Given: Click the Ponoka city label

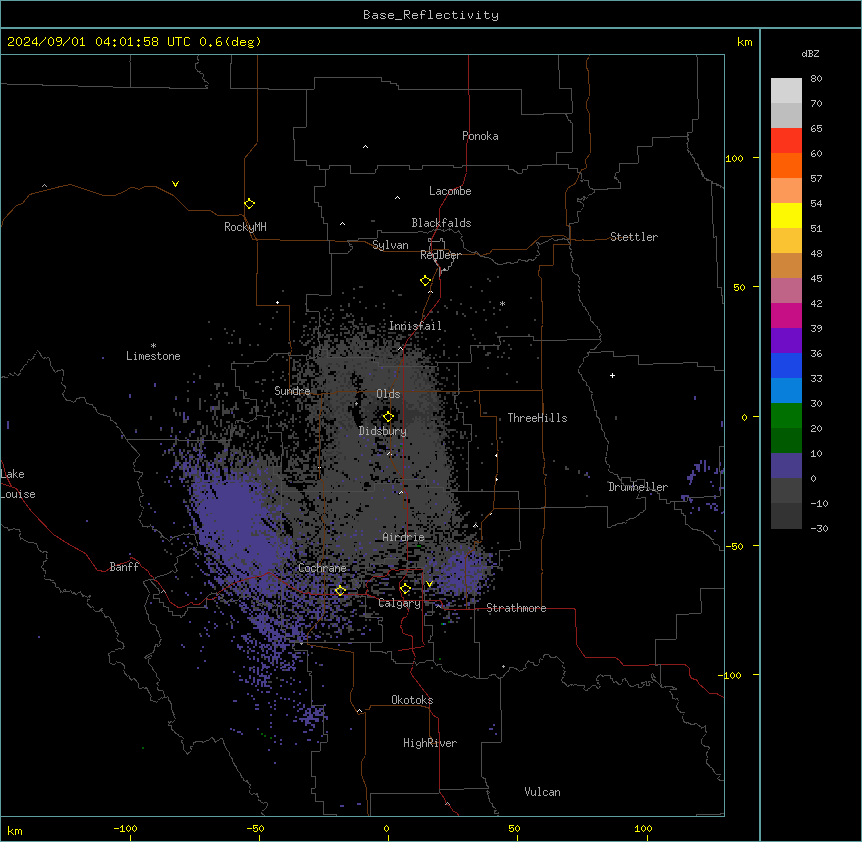Looking at the screenshot, I should [480, 136].
